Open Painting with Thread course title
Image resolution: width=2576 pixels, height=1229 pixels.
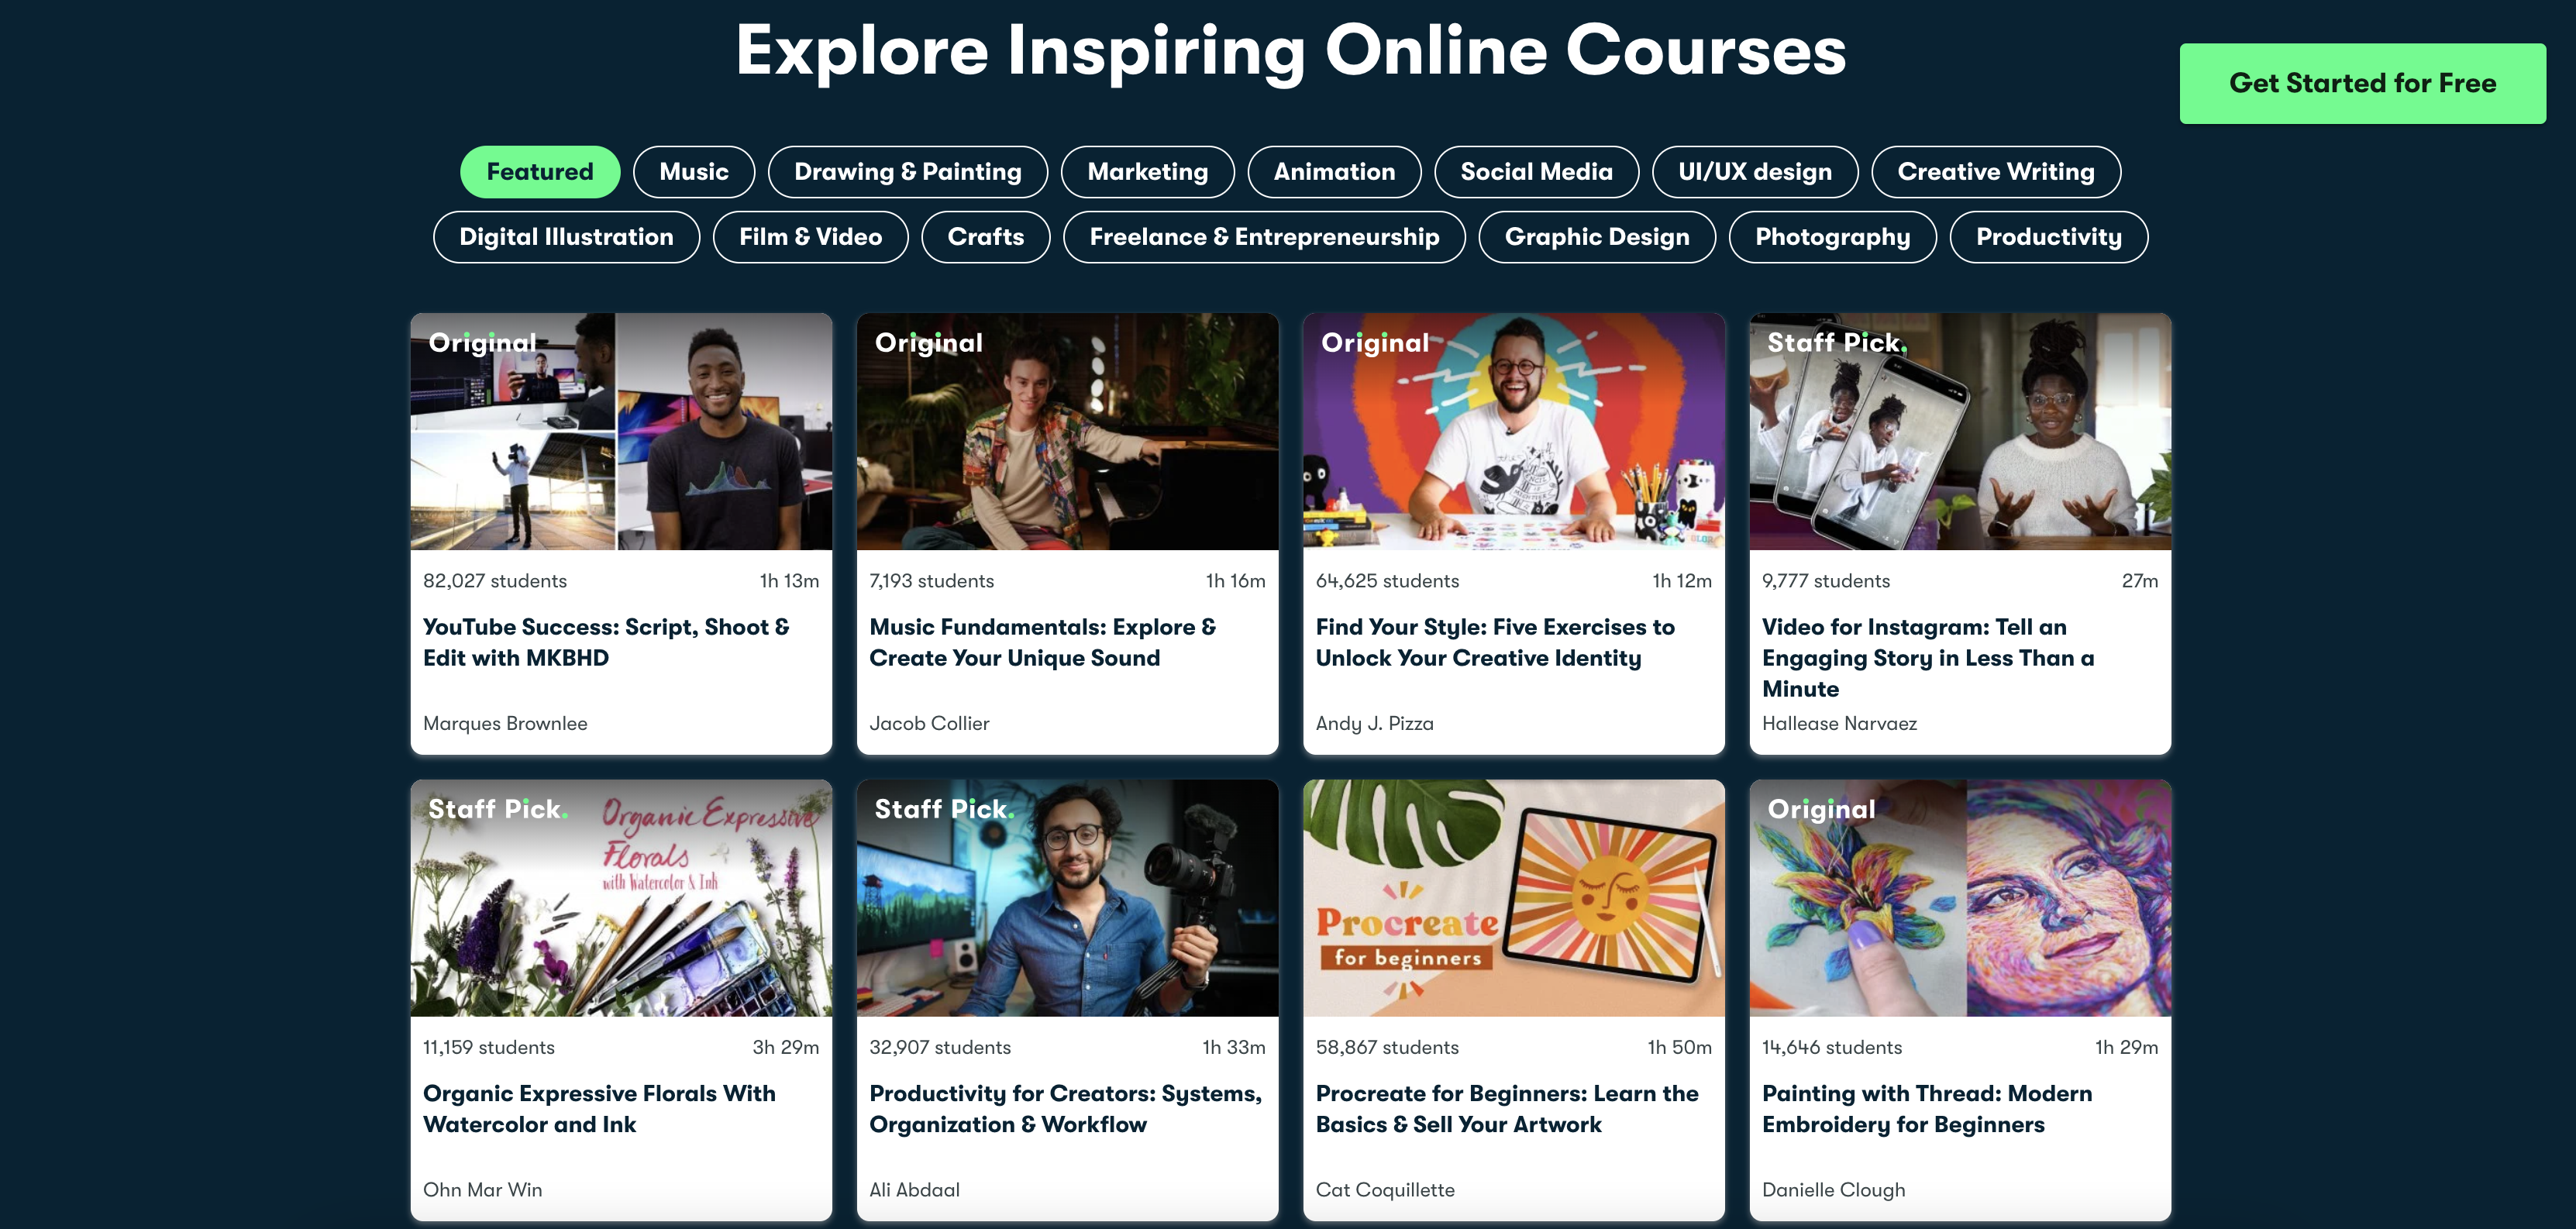[x=1926, y=1108]
